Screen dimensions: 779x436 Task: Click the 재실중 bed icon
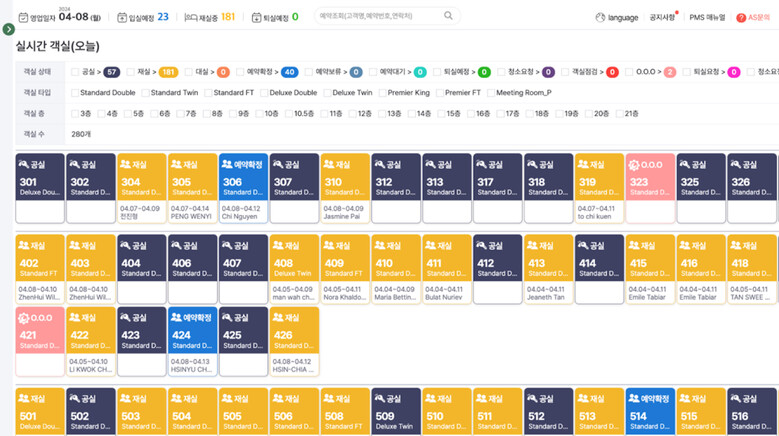pyautogui.click(x=191, y=17)
